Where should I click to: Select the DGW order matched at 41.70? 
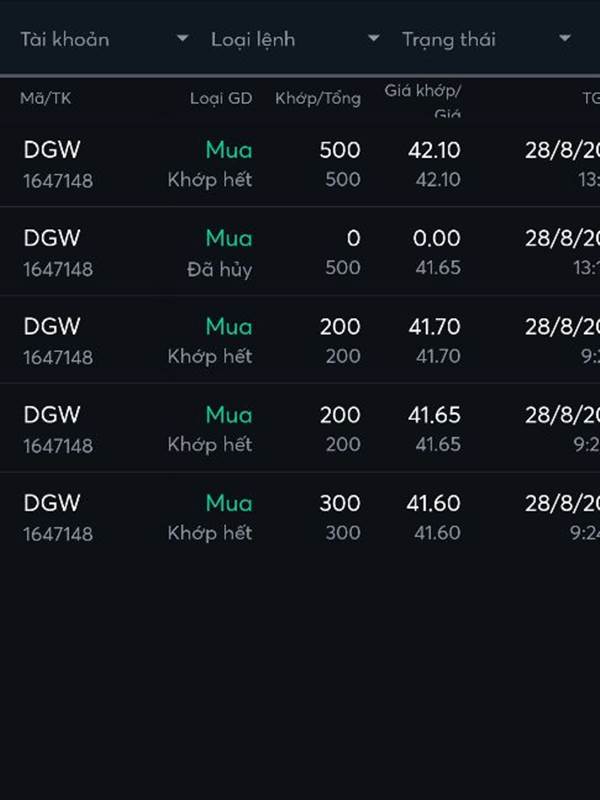[x=300, y=340]
